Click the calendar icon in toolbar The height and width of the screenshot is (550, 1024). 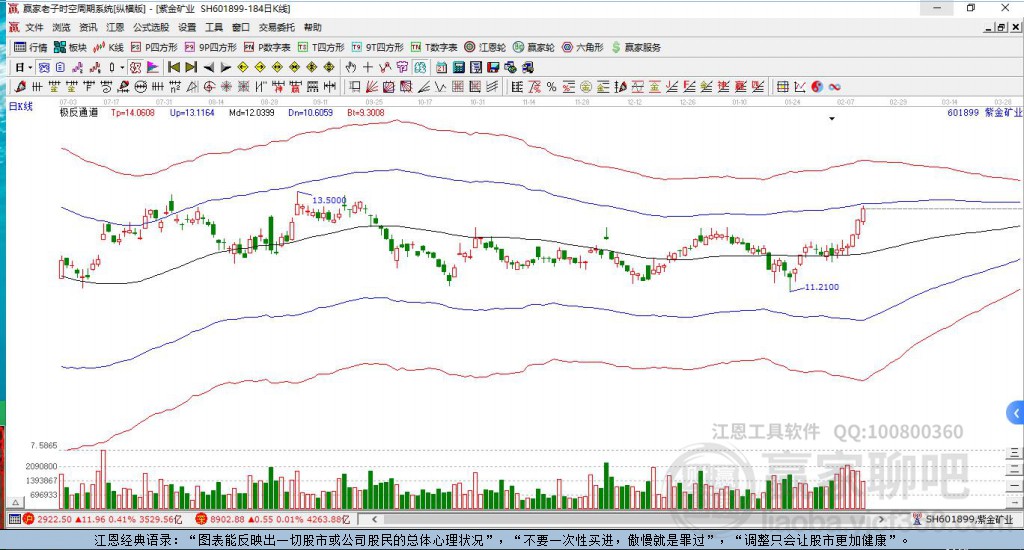click(441, 67)
